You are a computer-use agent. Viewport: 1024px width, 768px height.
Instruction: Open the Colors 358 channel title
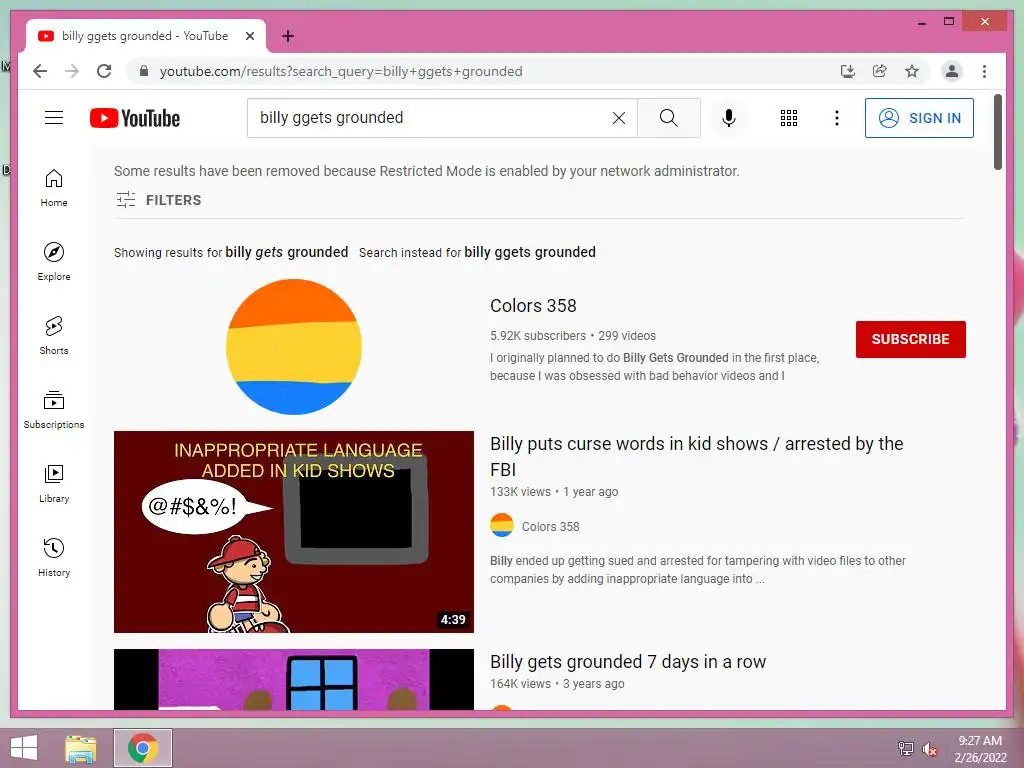click(x=533, y=306)
